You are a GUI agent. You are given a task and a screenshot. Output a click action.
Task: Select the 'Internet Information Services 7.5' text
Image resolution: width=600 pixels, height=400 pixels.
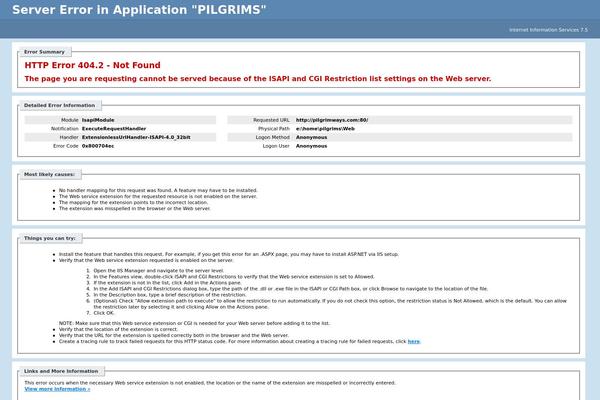(x=548, y=30)
